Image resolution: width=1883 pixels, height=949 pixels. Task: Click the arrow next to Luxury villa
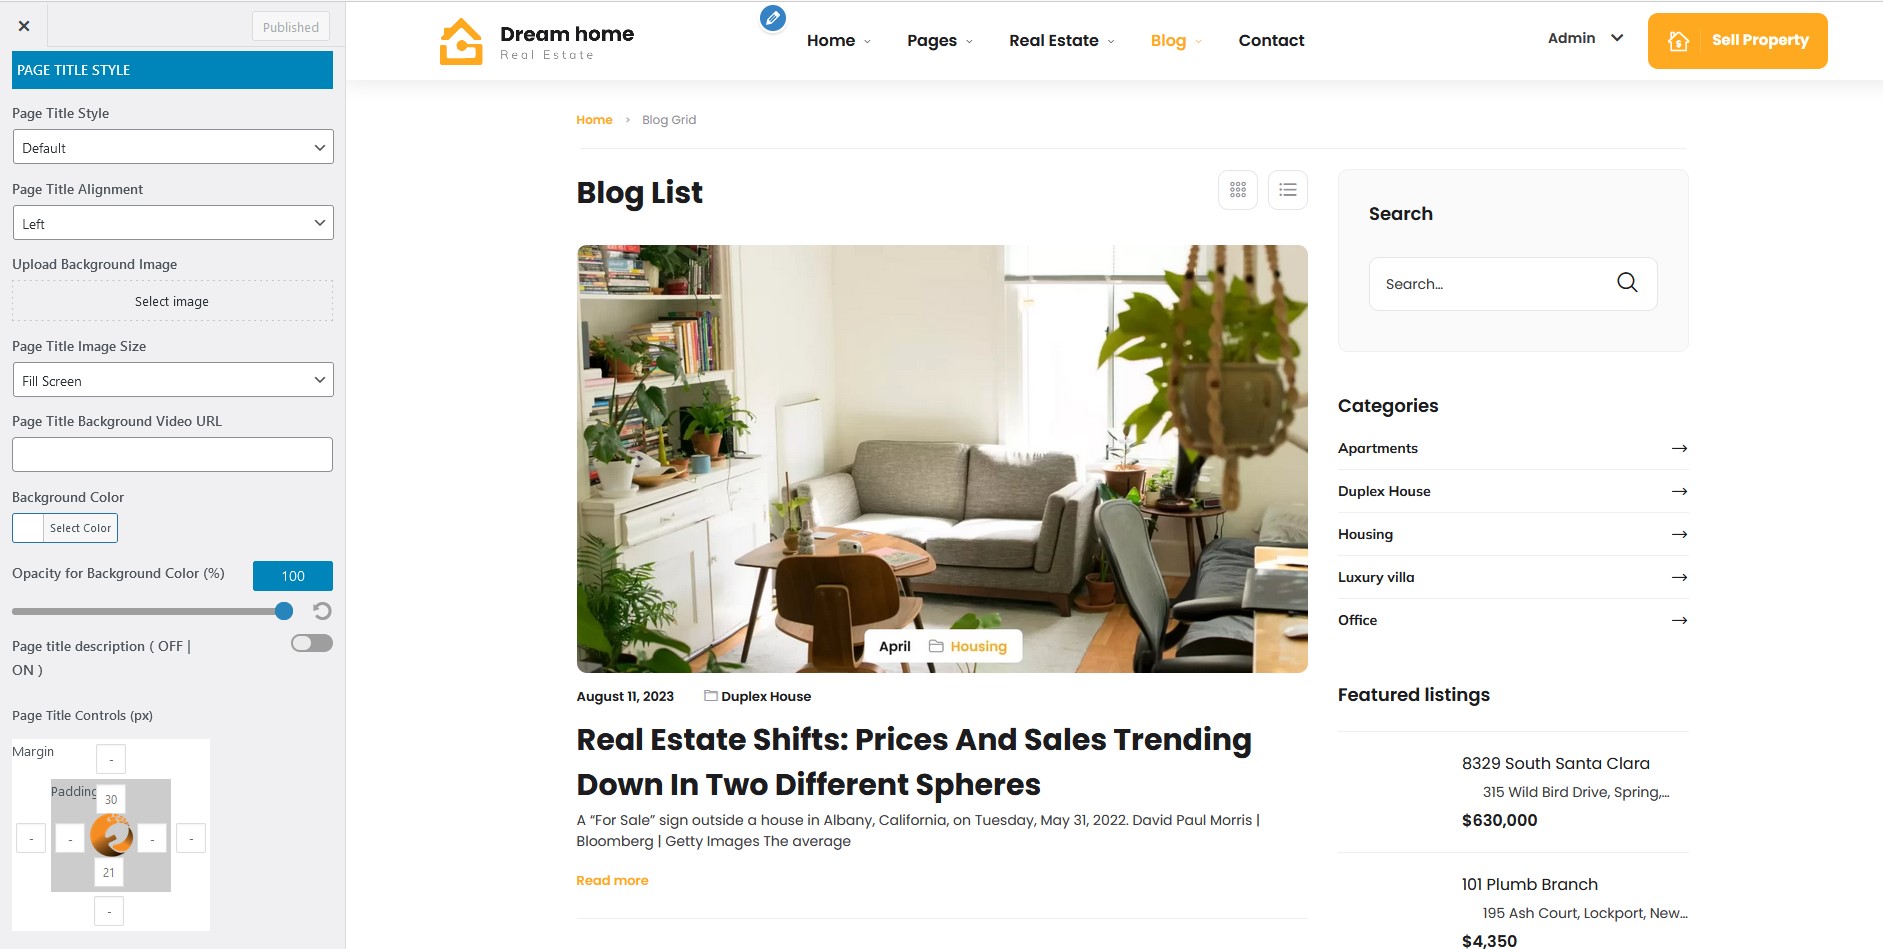coord(1679,577)
